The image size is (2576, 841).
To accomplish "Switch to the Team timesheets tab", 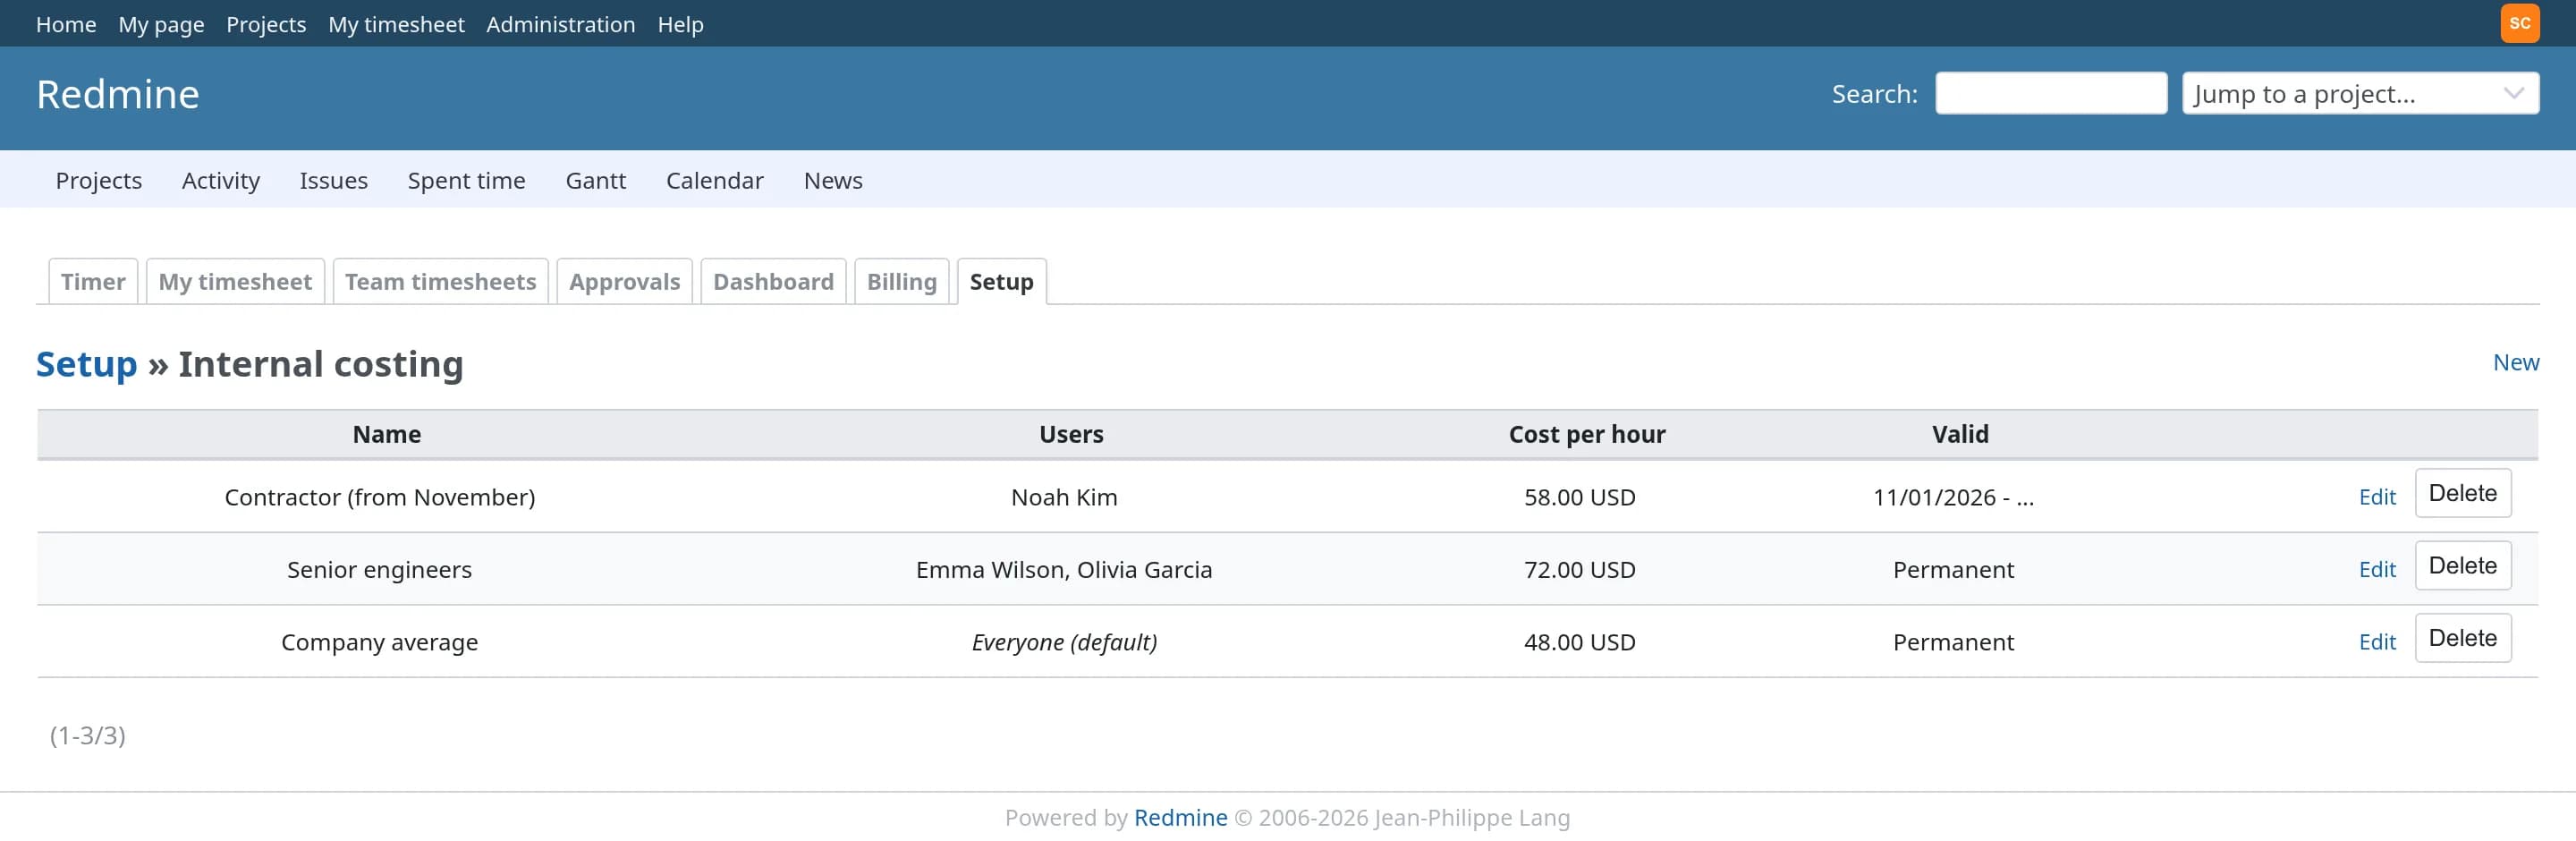I will click(440, 281).
